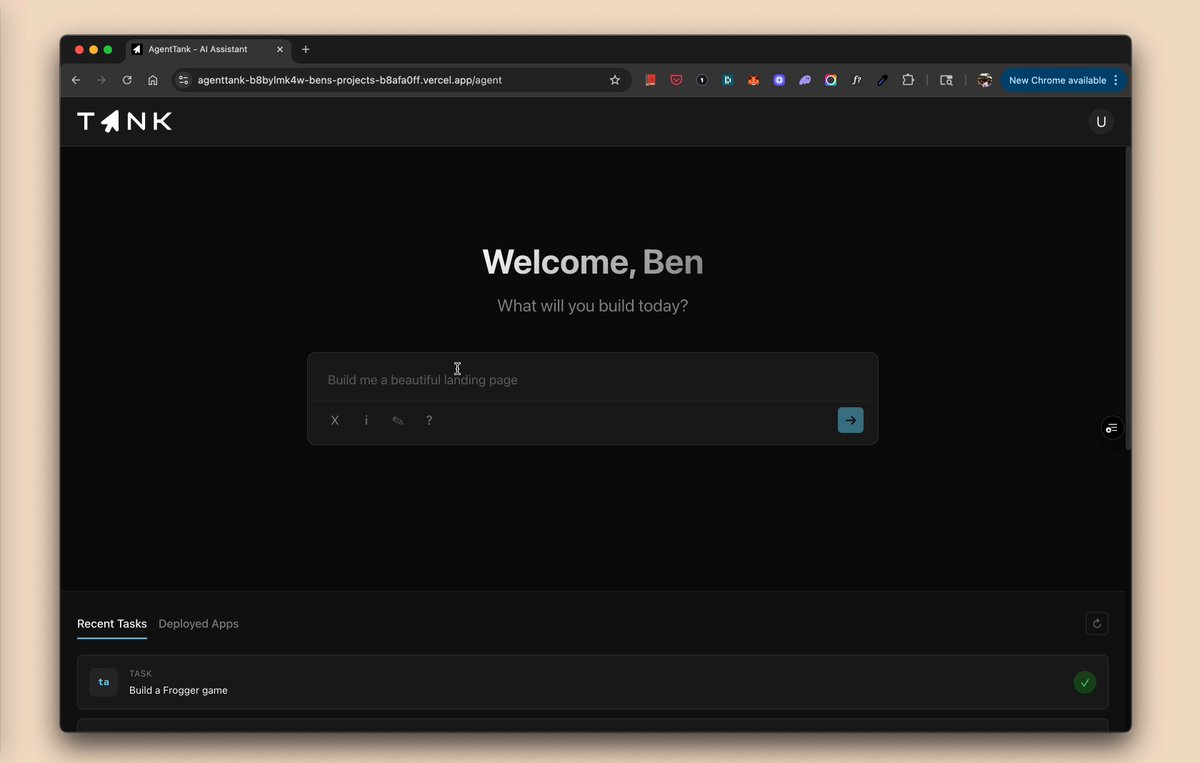Image resolution: width=1200 pixels, height=763 pixels.
Task: Open the black circle '1' extension
Action: [702, 80]
